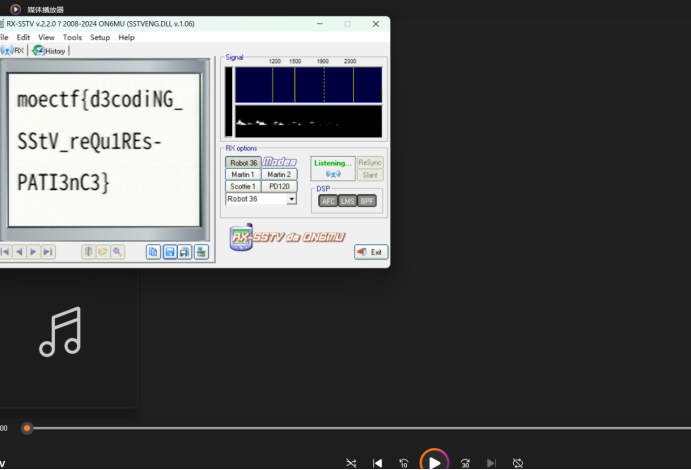Open the Robot 36 mode dropdown
The width and height of the screenshot is (691, 470).
(292, 199)
